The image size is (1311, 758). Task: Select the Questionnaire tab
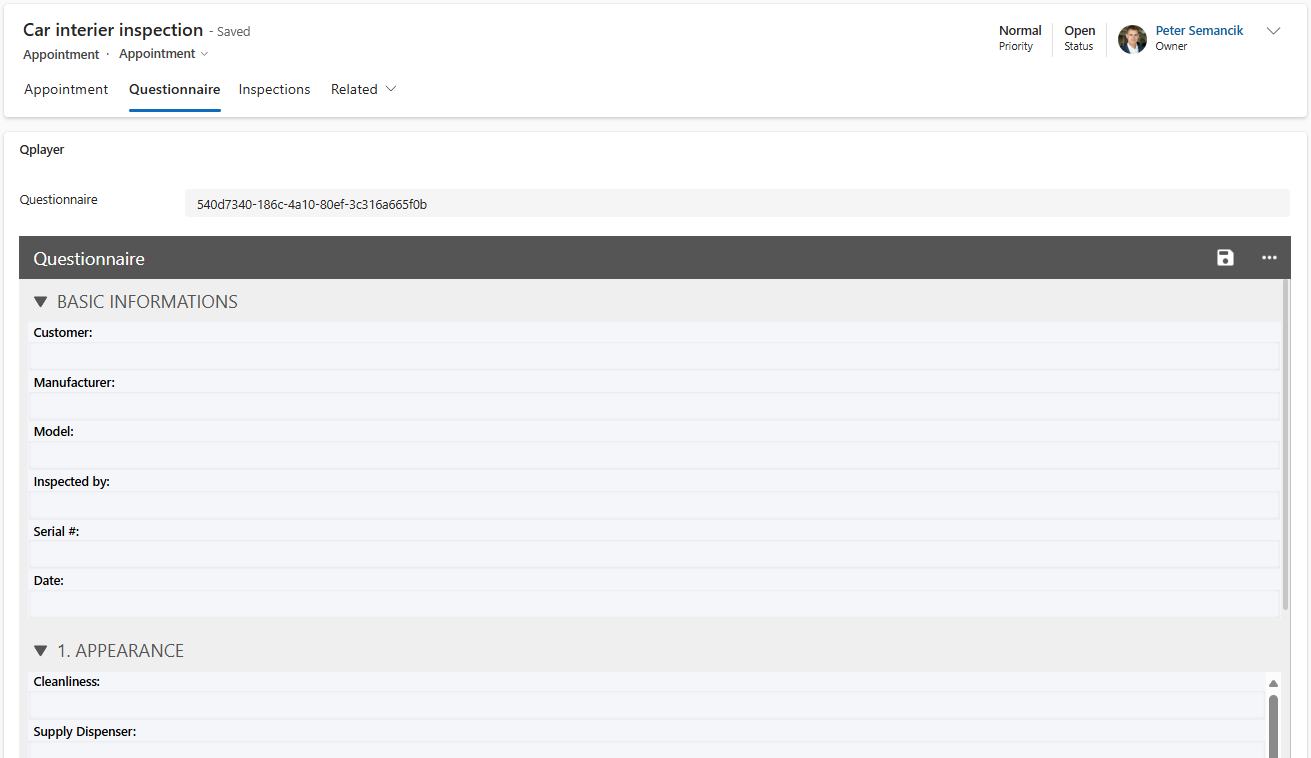coord(174,89)
